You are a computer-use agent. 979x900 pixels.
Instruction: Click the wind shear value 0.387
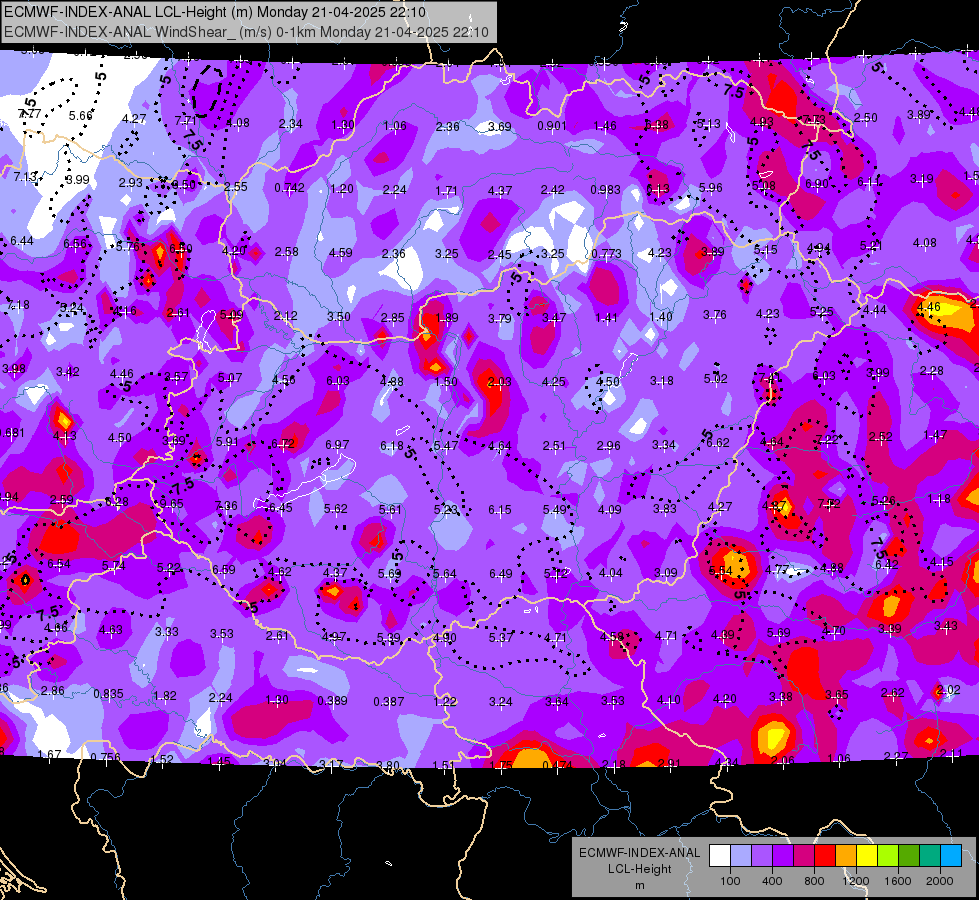click(388, 702)
